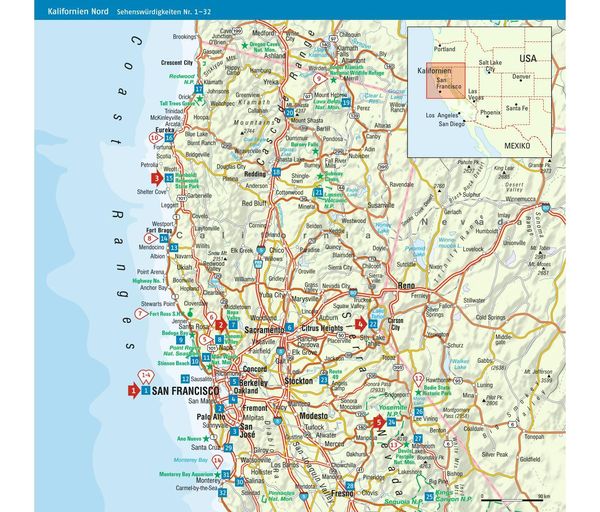The width and height of the screenshot is (600, 512).
Task: Select red arrow 4 left of marker 22
Action: tap(360, 324)
